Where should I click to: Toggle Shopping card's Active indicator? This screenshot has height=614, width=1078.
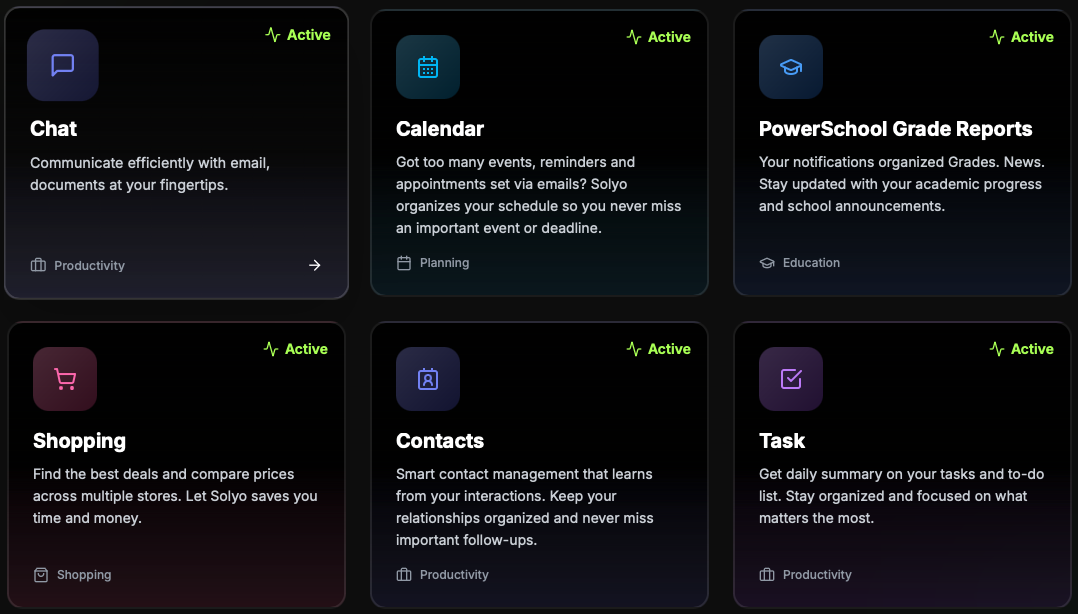tap(297, 348)
